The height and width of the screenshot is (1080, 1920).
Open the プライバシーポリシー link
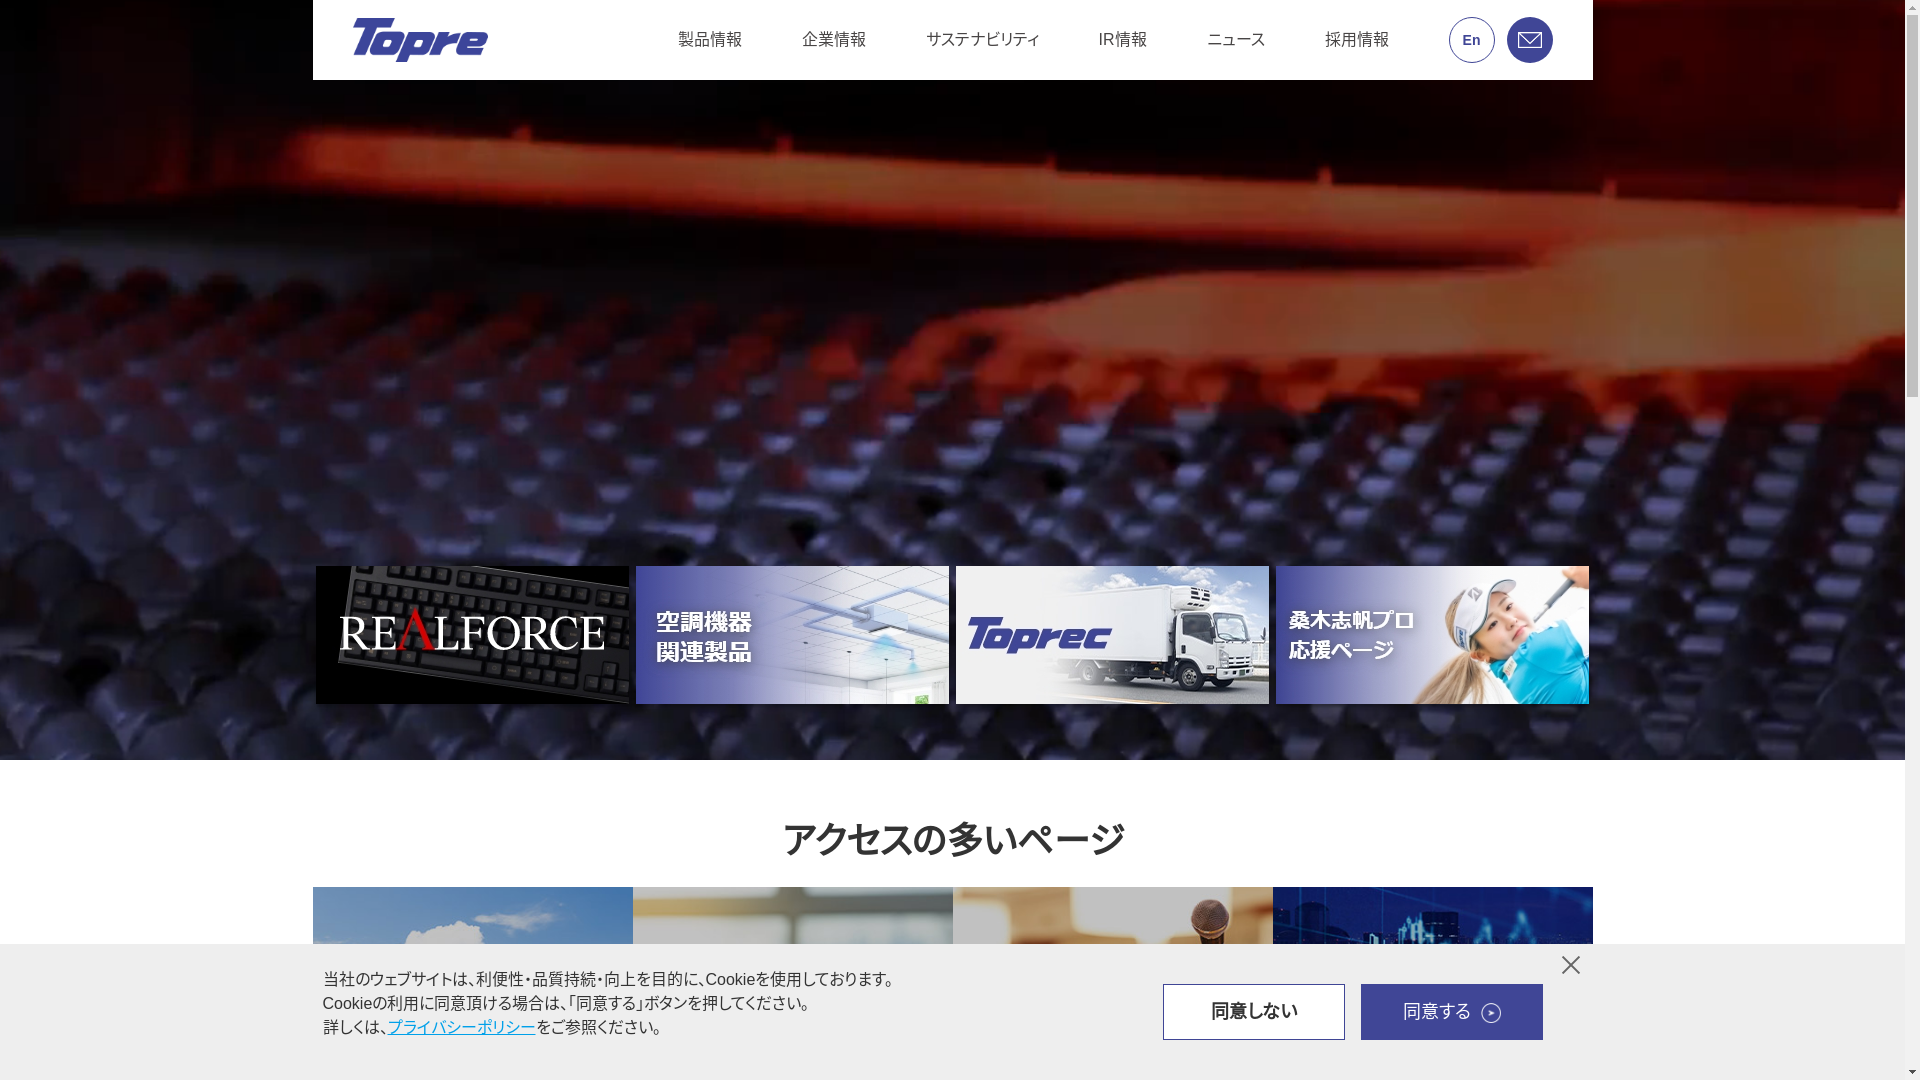coord(461,1027)
